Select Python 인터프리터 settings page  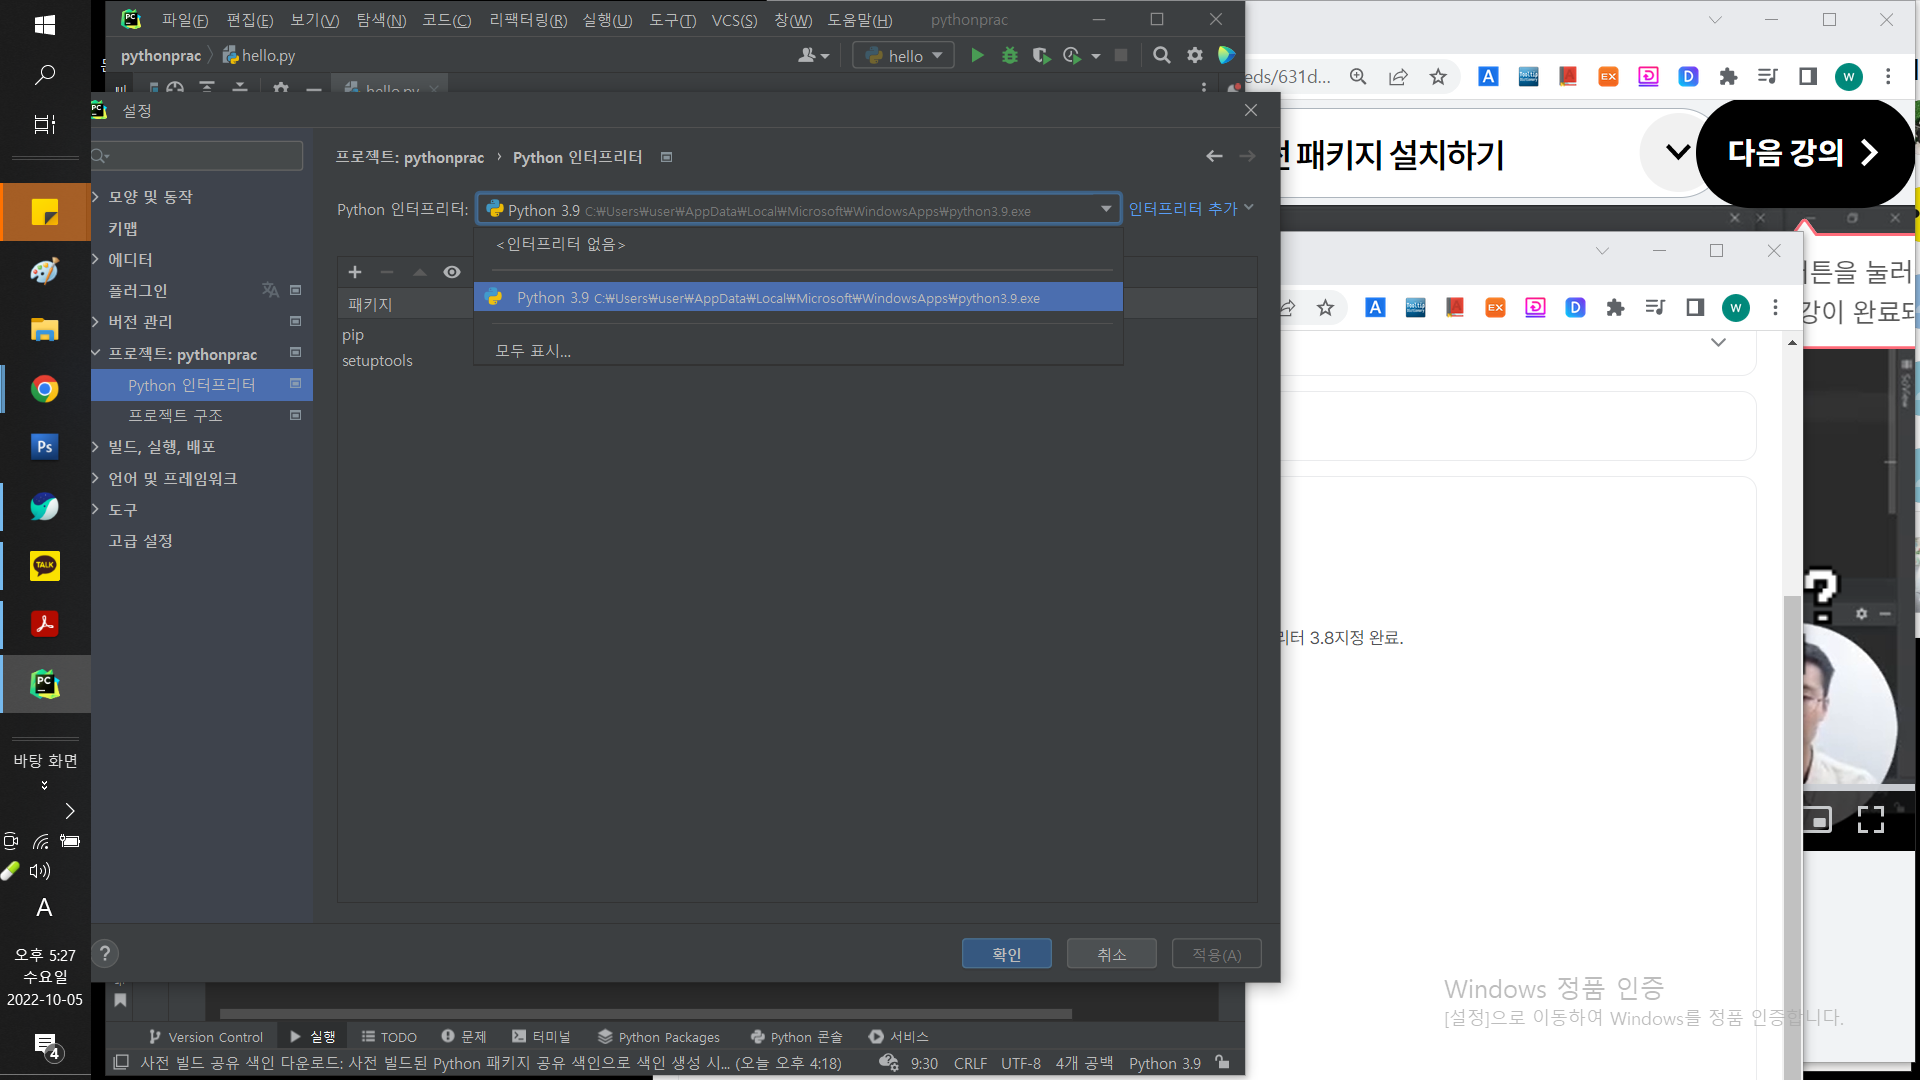point(202,385)
